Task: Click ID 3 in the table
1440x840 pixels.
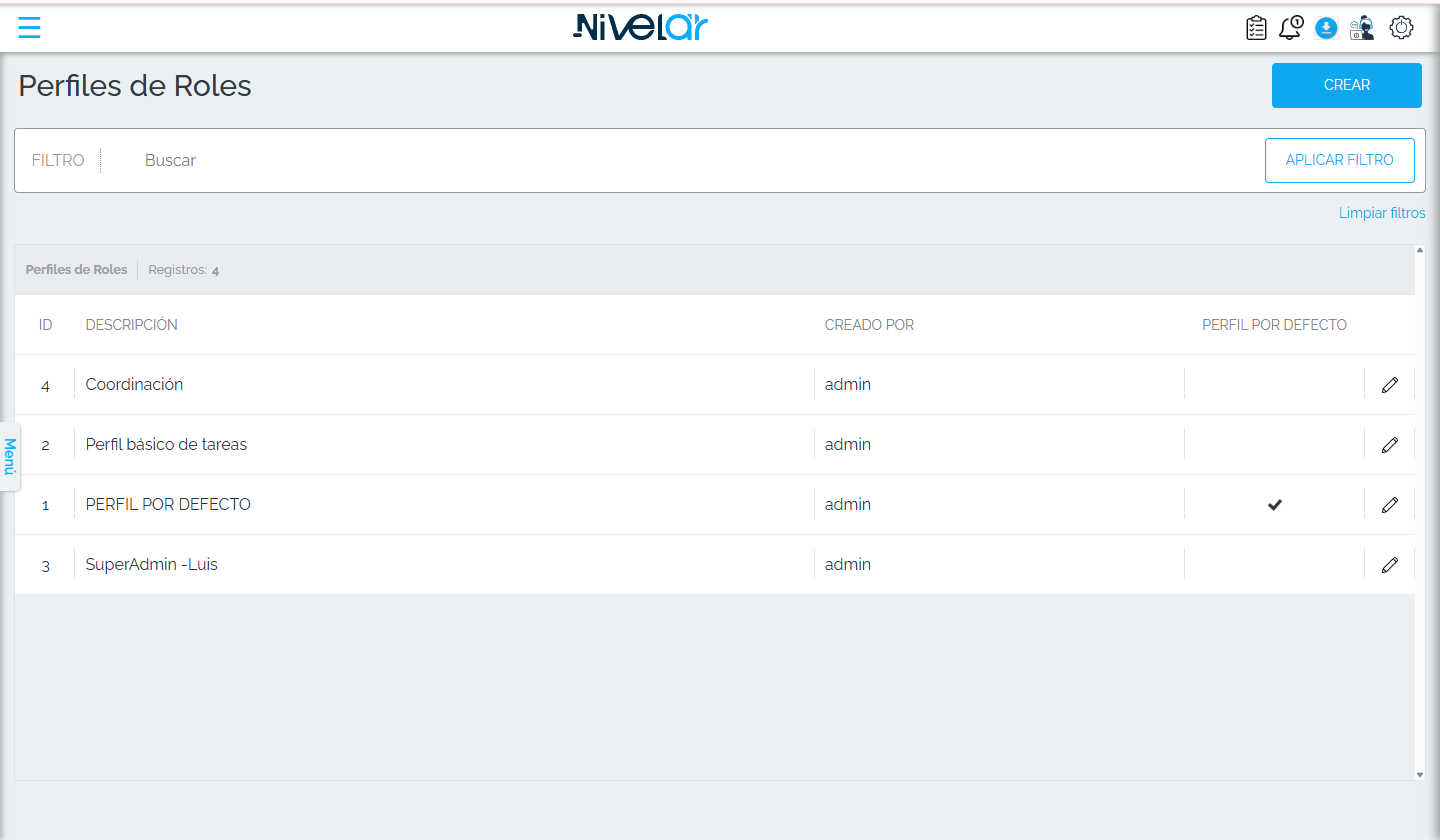Action: (45, 566)
